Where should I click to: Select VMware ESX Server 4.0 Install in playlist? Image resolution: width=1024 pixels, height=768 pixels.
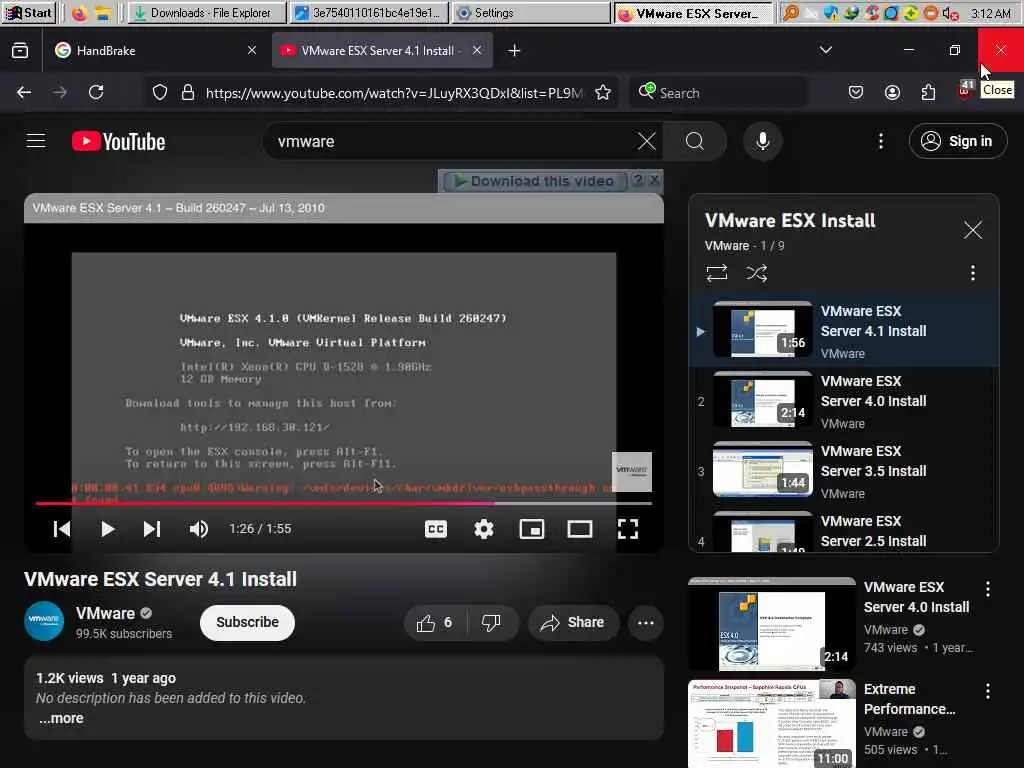(x=844, y=401)
